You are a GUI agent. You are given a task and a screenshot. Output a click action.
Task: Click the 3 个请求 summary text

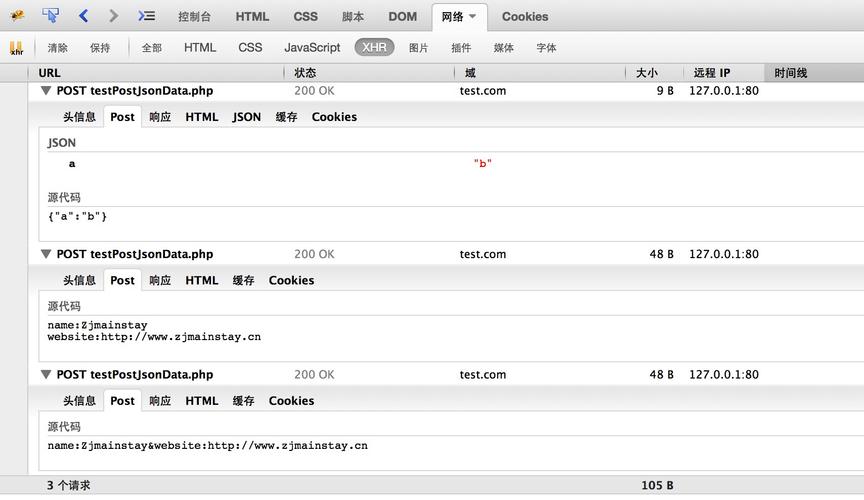tap(68, 485)
